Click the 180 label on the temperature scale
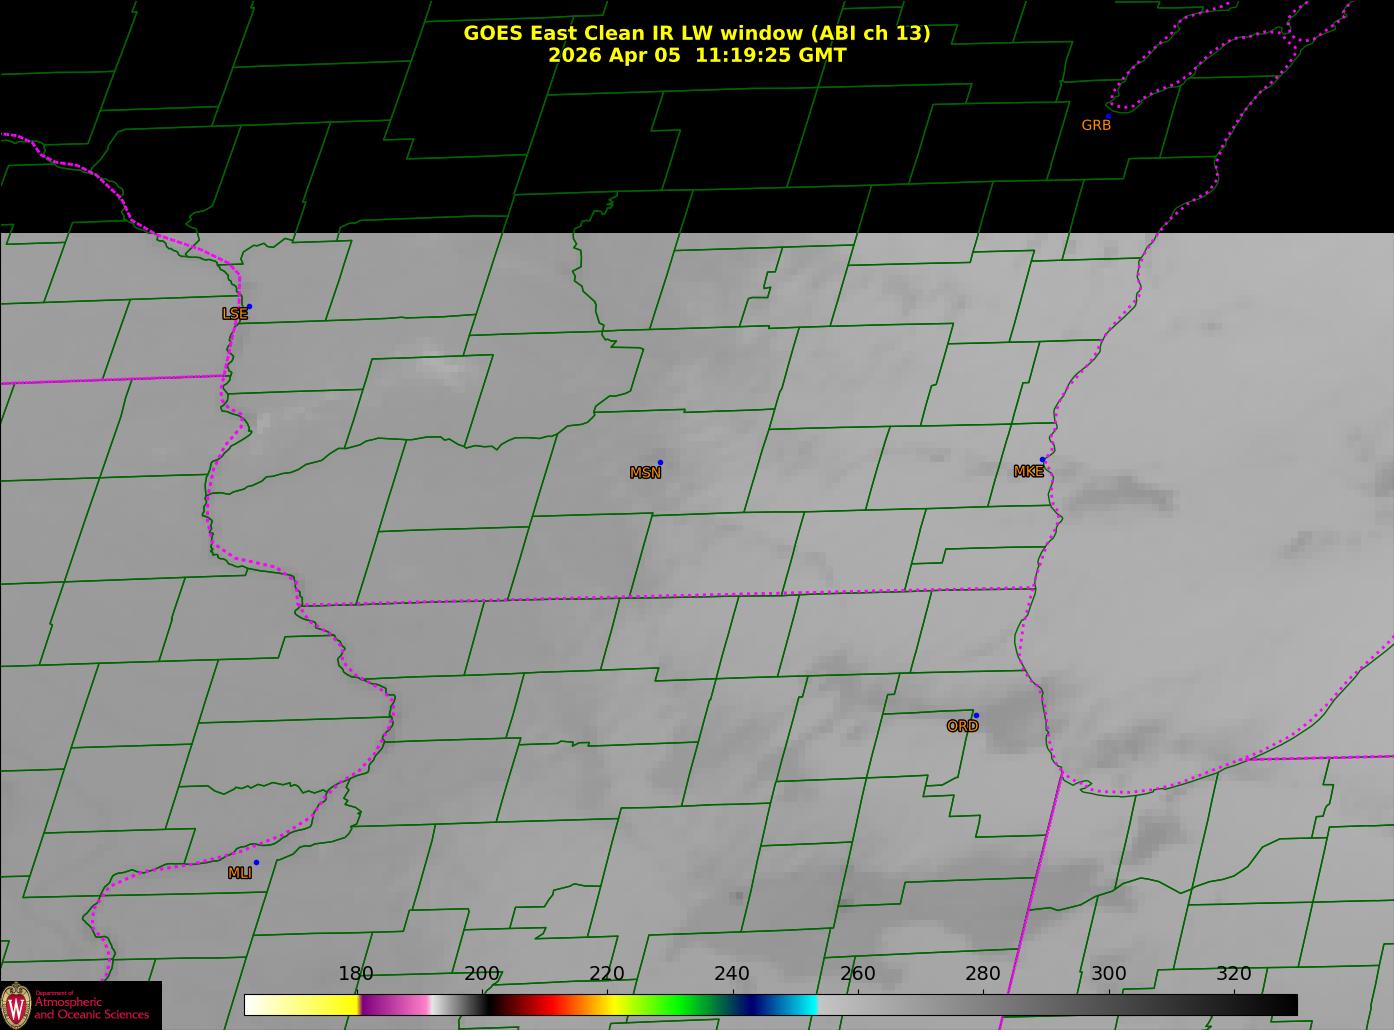Viewport: 1394px width, 1030px height. tap(355, 974)
